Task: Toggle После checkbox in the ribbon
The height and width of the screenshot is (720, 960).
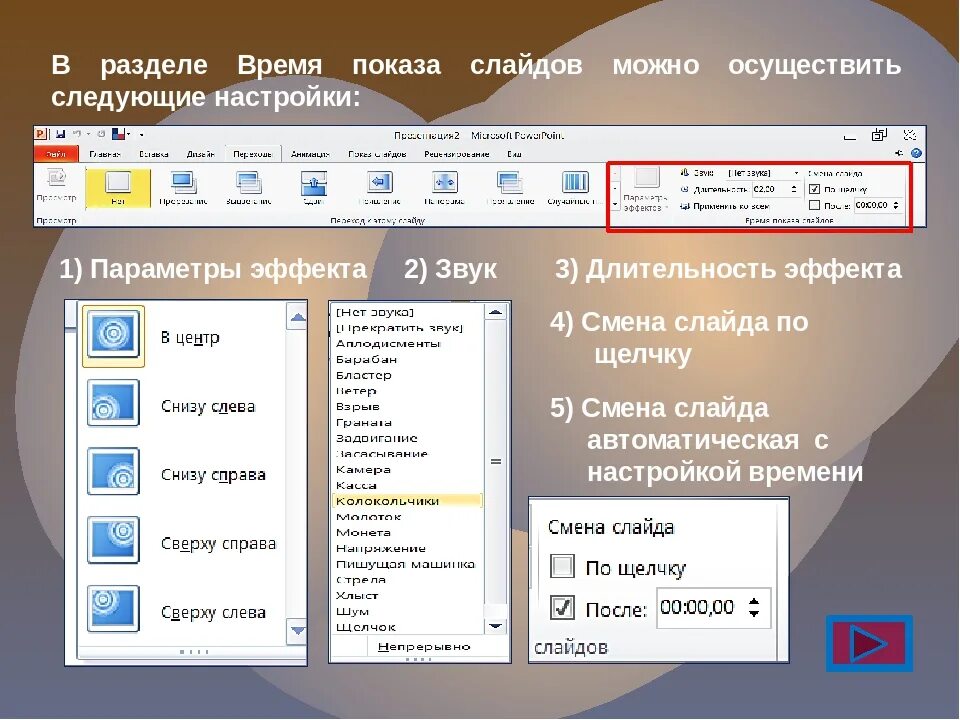Action: point(814,205)
